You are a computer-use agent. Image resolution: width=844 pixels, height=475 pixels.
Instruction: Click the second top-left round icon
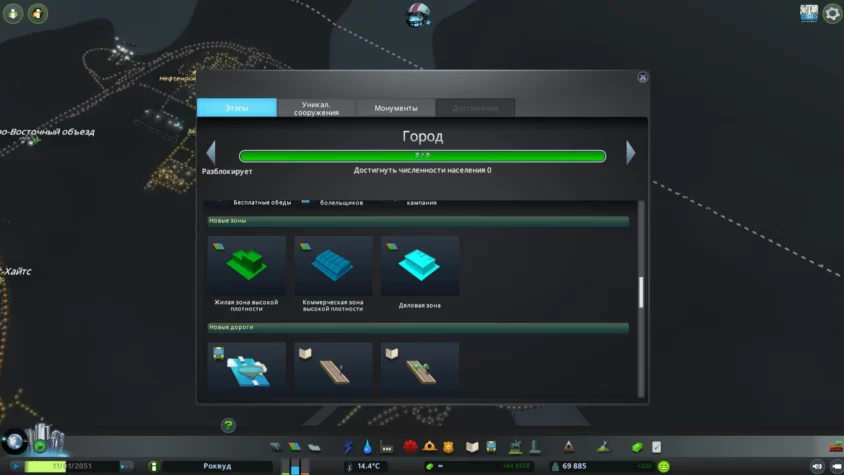tap(38, 13)
